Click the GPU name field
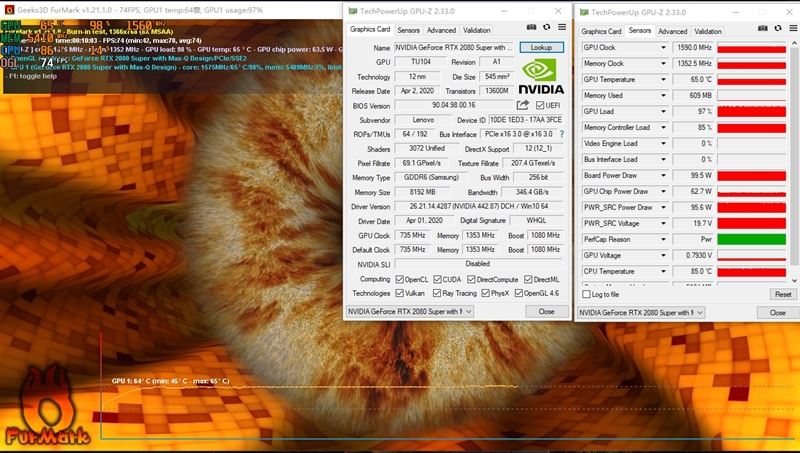800x453 pixels. click(x=454, y=47)
